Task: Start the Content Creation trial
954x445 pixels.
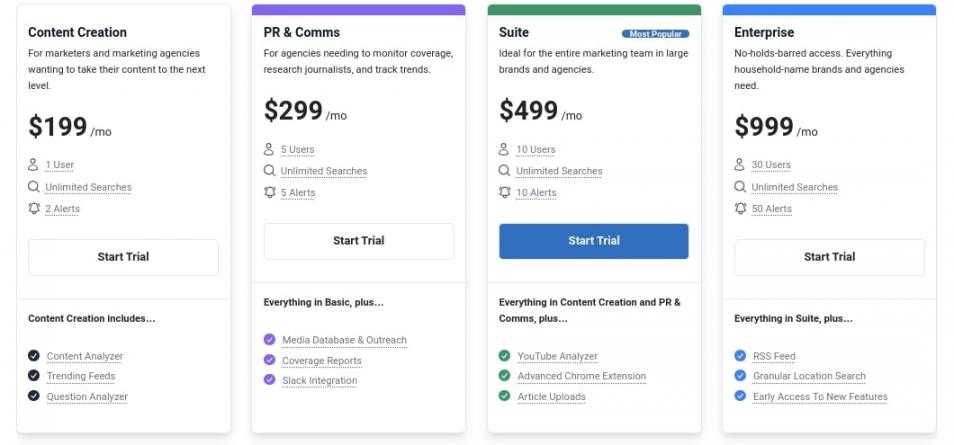Action: (x=123, y=257)
